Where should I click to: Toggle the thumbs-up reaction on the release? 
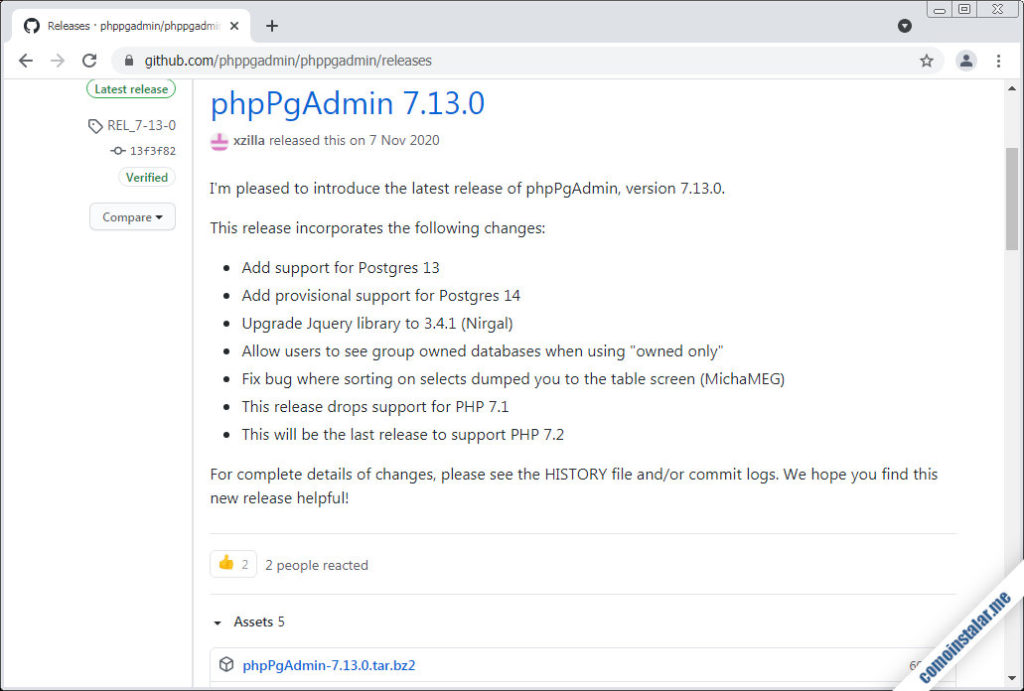(232, 563)
